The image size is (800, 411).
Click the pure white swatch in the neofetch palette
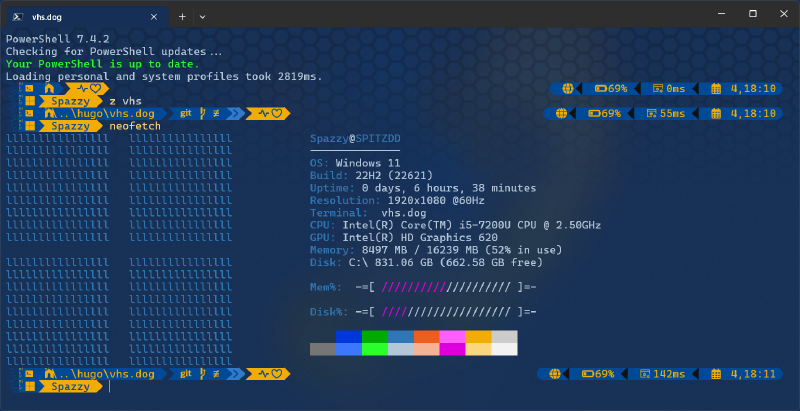(504, 349)
